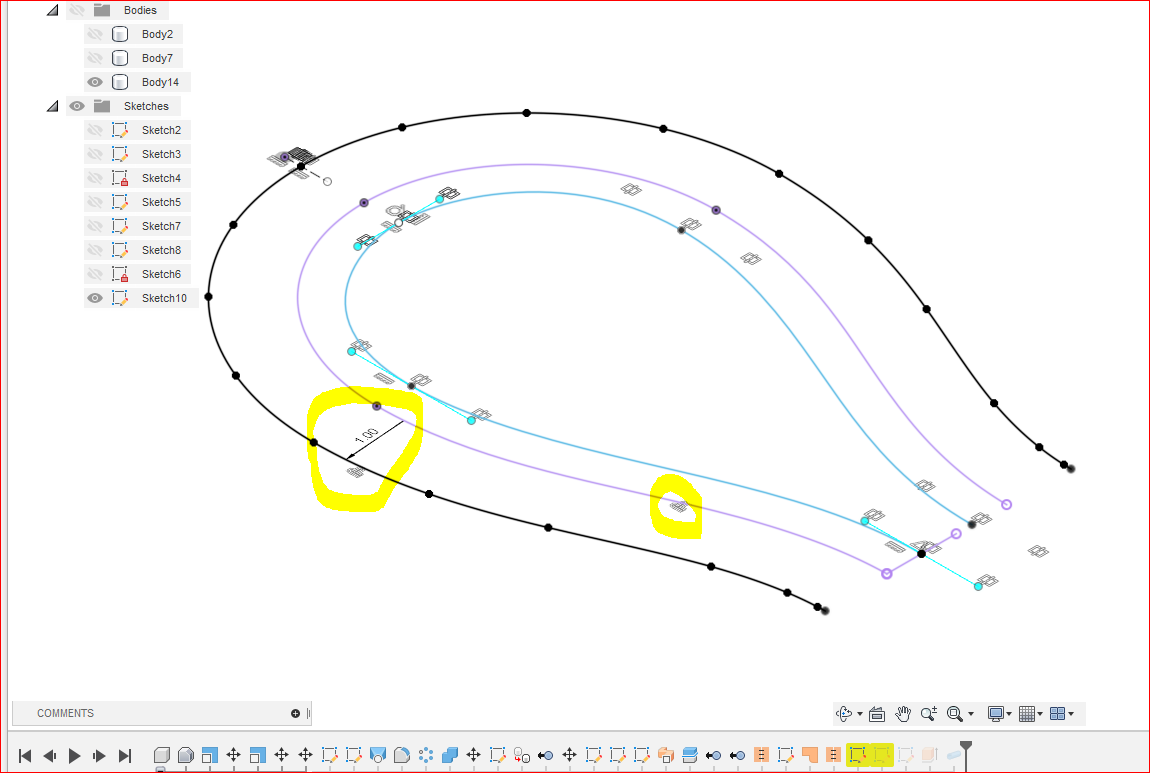Select the Sketch6 label in browser

[x=161, y=274]
